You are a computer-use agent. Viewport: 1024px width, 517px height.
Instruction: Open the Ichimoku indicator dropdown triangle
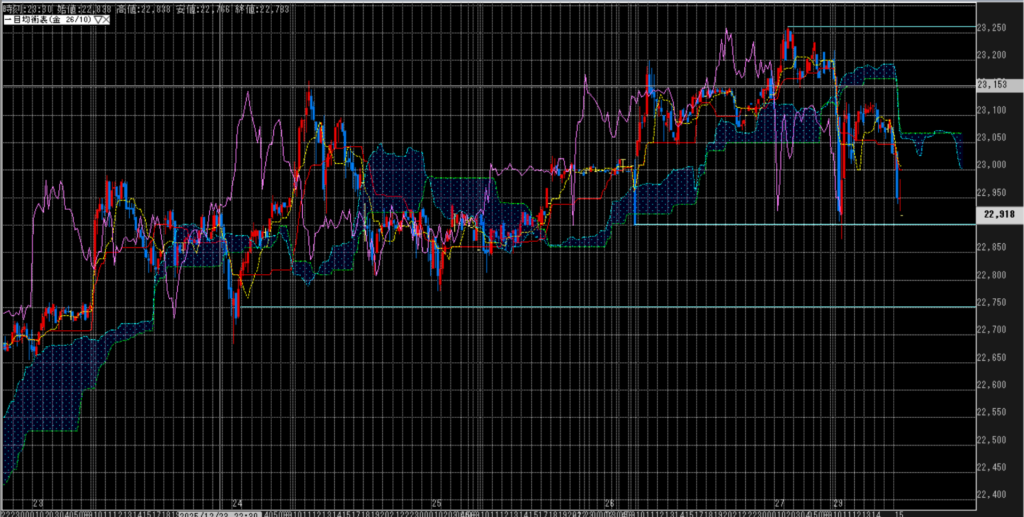pos(97,19)
